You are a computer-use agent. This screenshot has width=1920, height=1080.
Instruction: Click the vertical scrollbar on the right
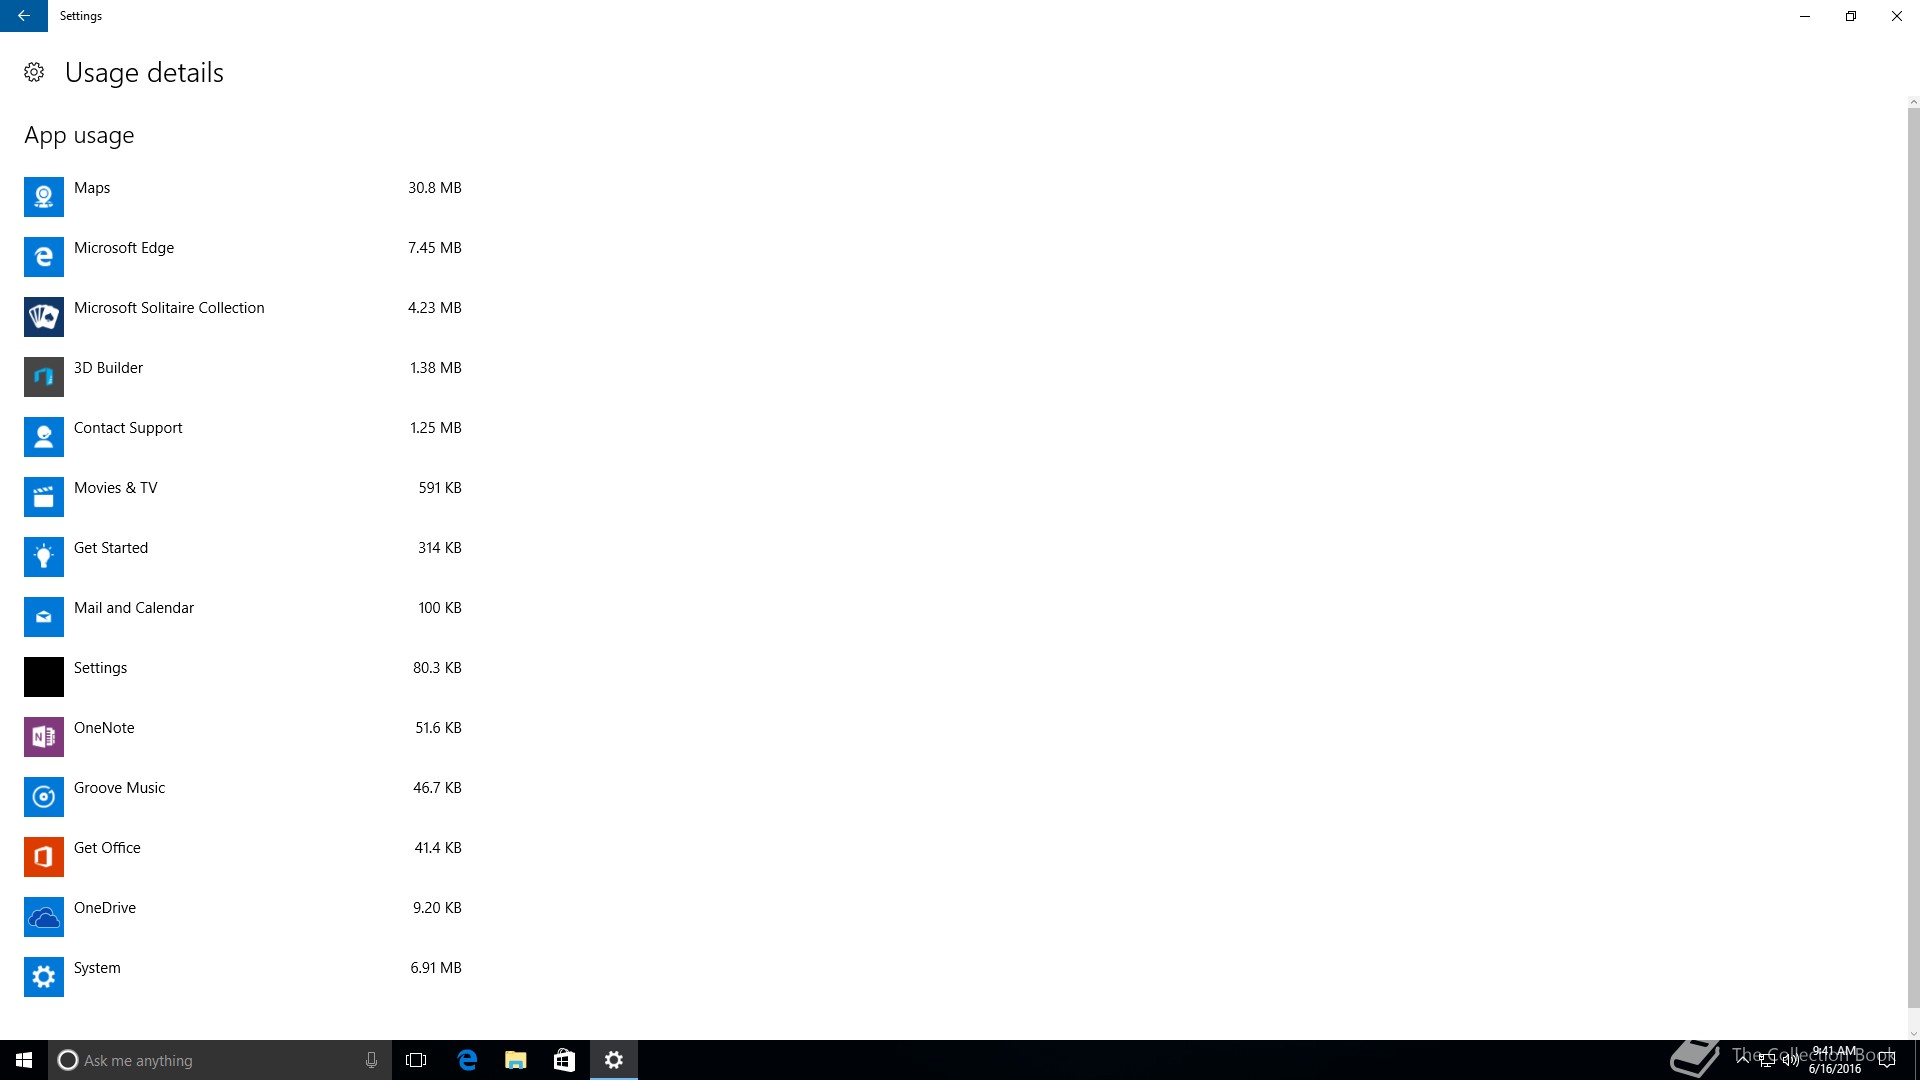(x=1914, y=557)
